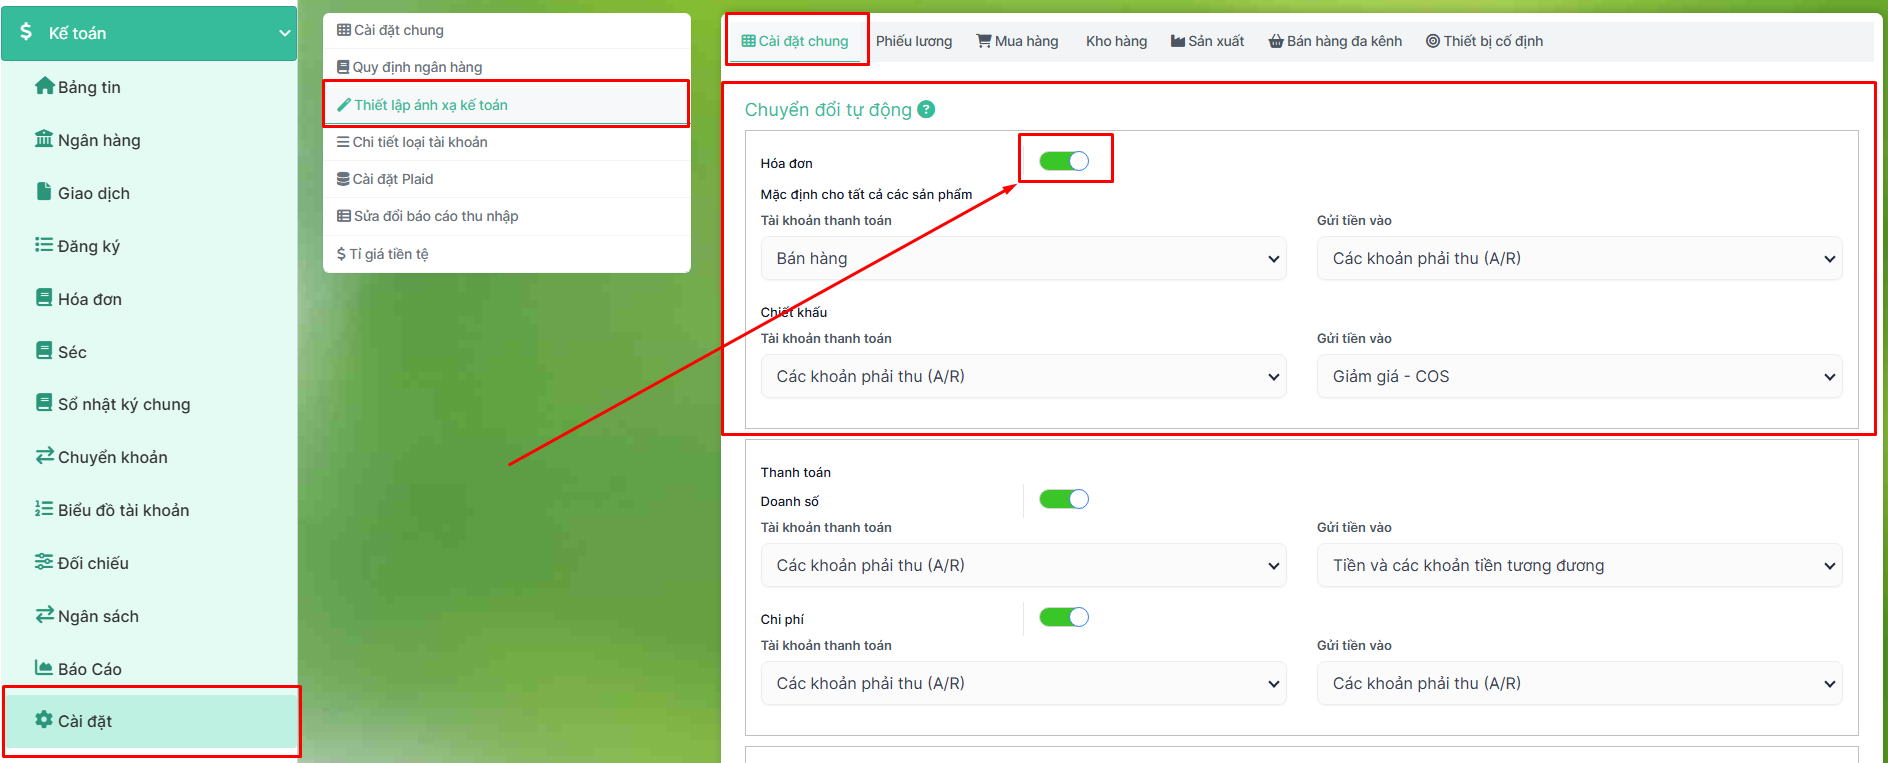
Task: Toggle the Hóa đơn automatic conversion switch
Action: (1063, 161)
